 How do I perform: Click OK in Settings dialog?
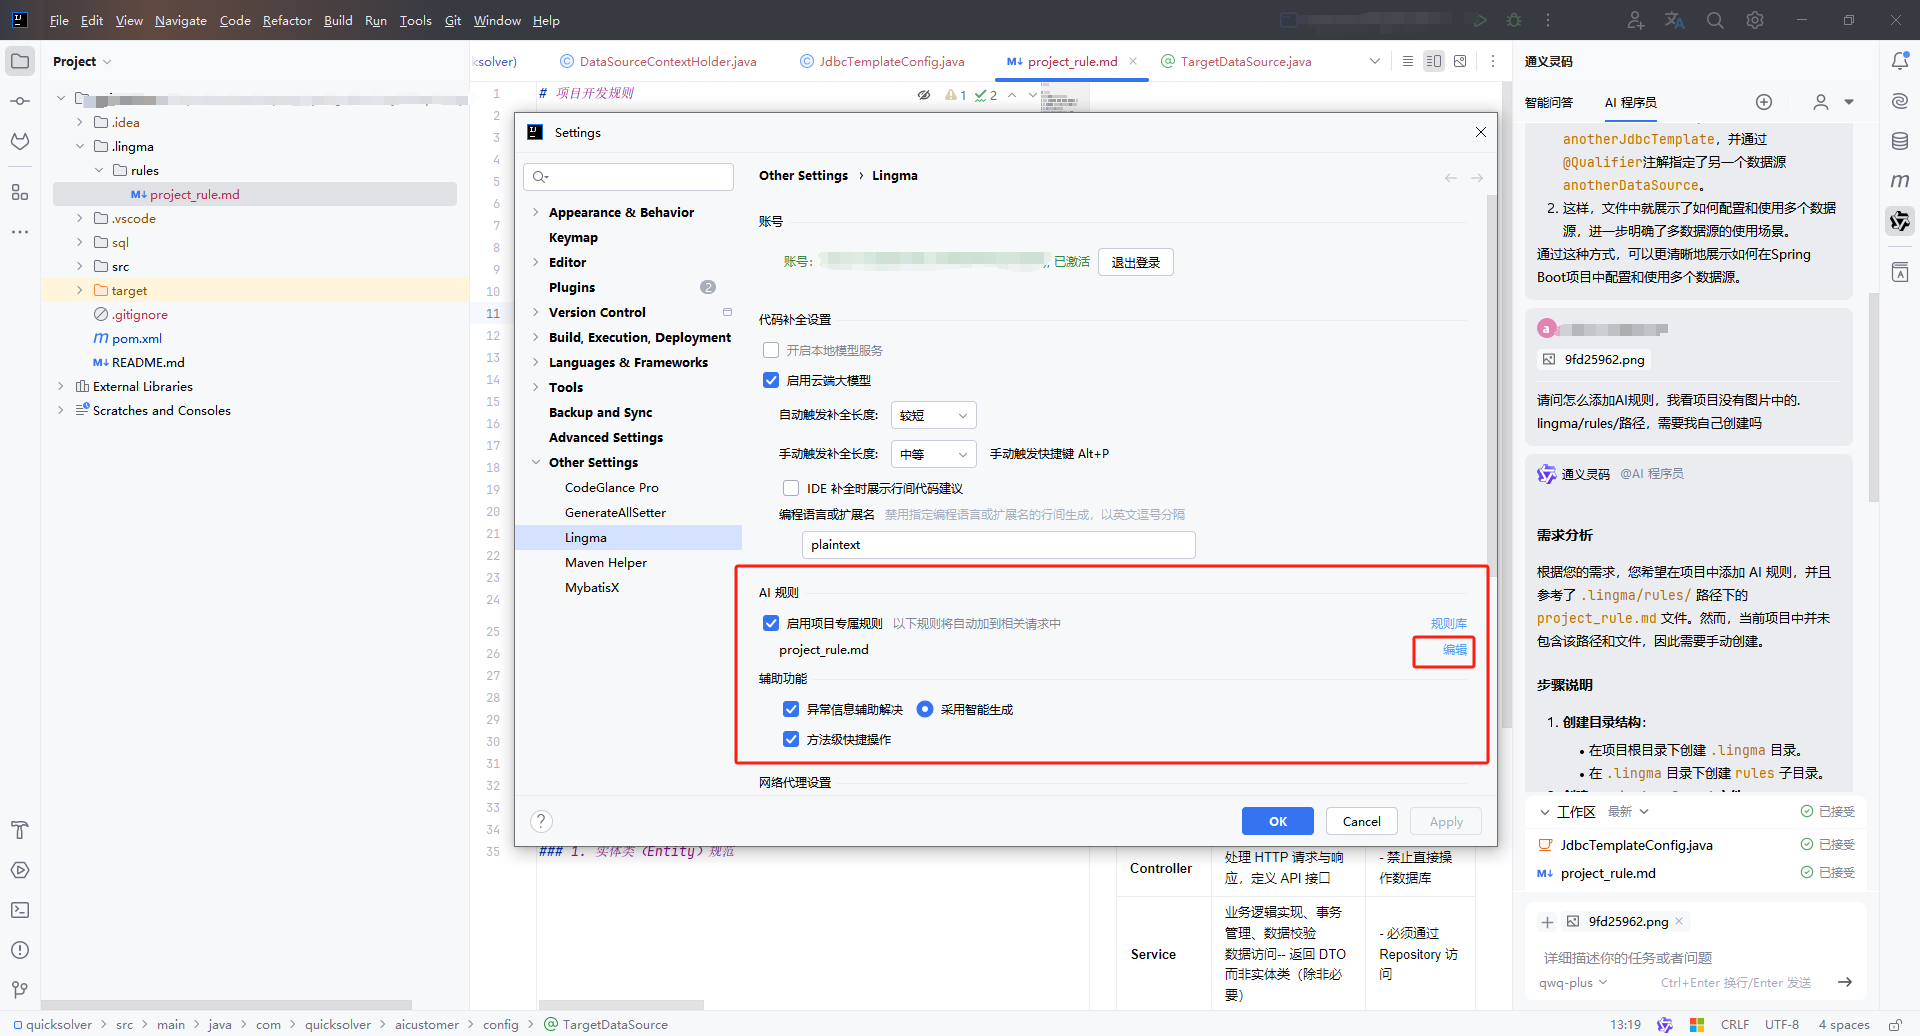(x=1278, y=821)
